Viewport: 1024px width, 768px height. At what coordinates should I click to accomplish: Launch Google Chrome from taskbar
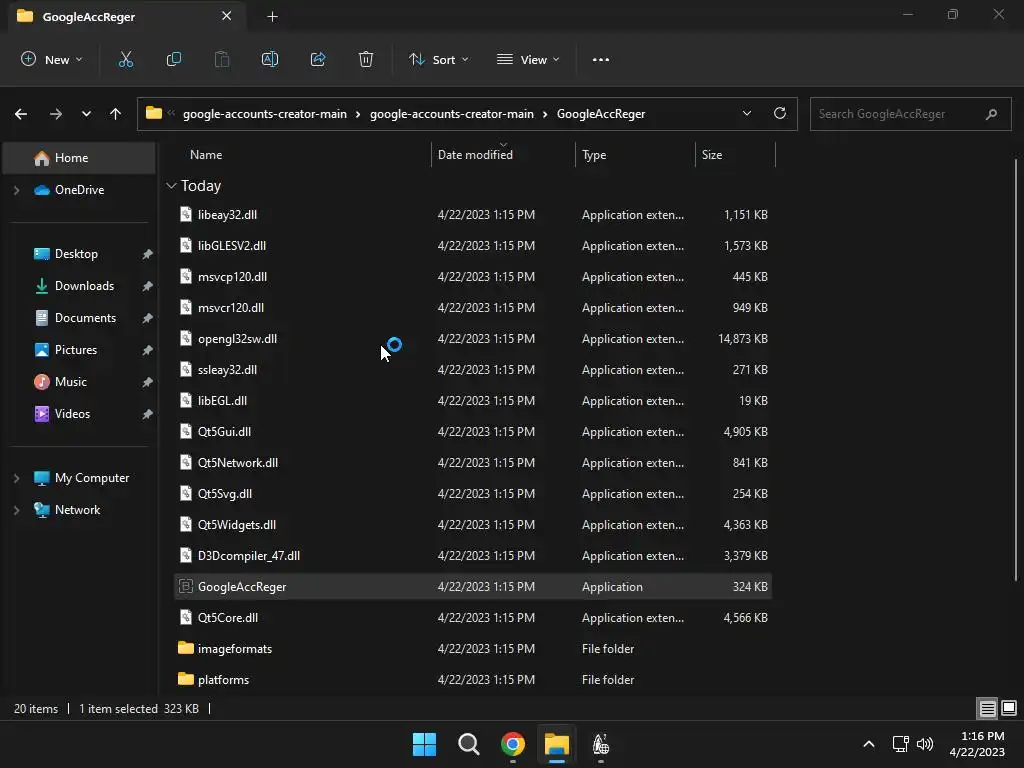point(513,744)
